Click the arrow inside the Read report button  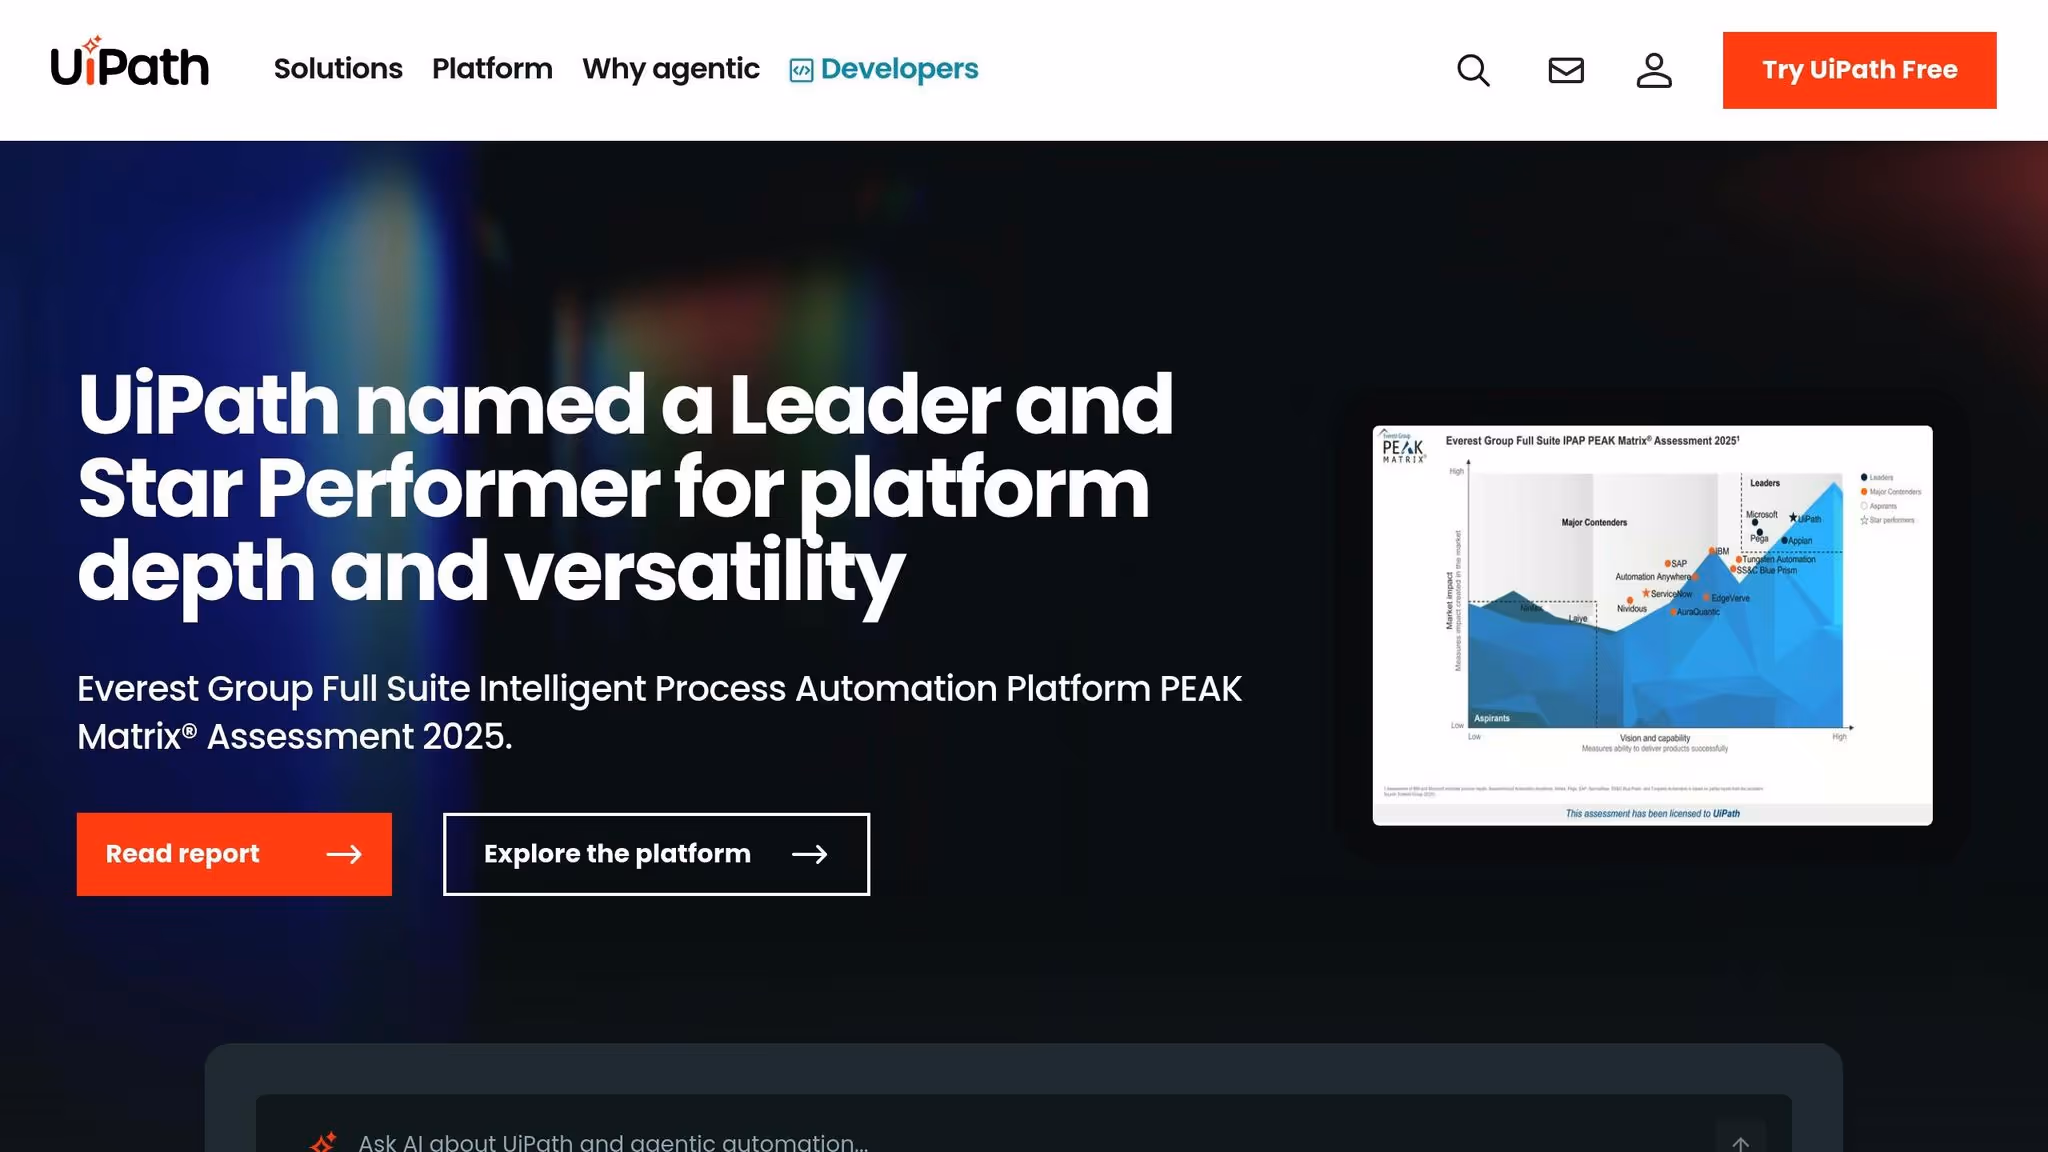pos(347,854)
